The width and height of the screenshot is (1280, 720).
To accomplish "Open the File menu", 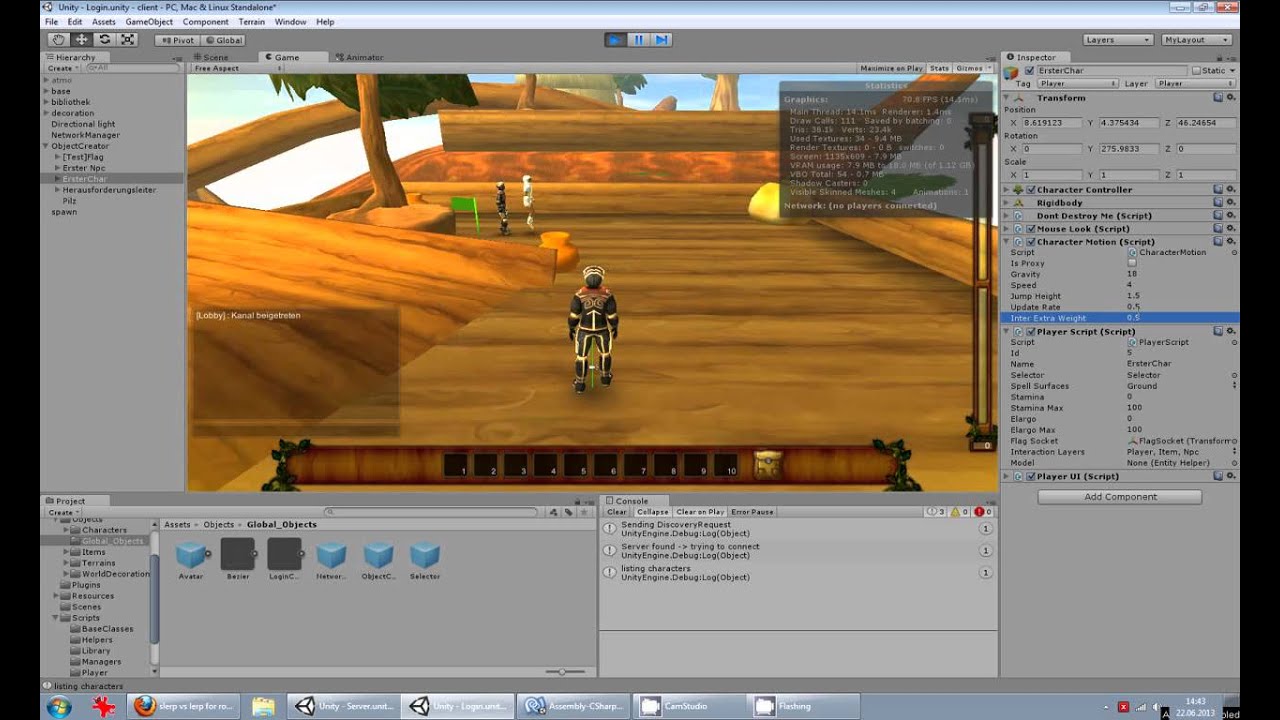I will 51,22.
